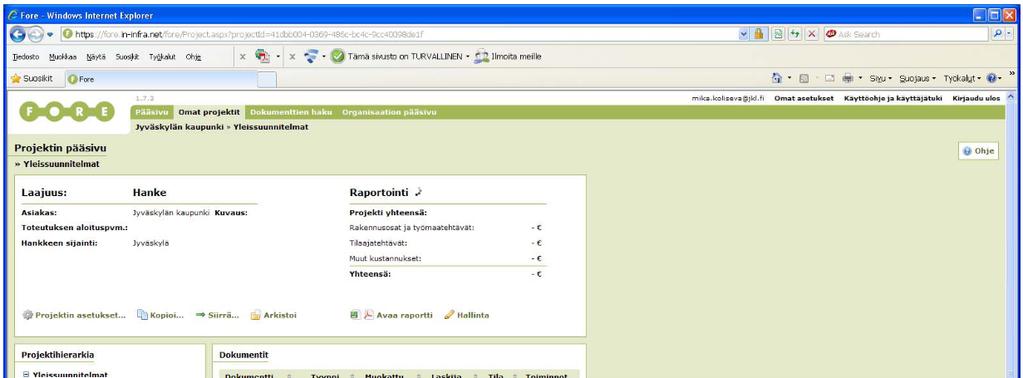
Task: Switch to Dokumenttien haku tab
Action: [291, 112]
